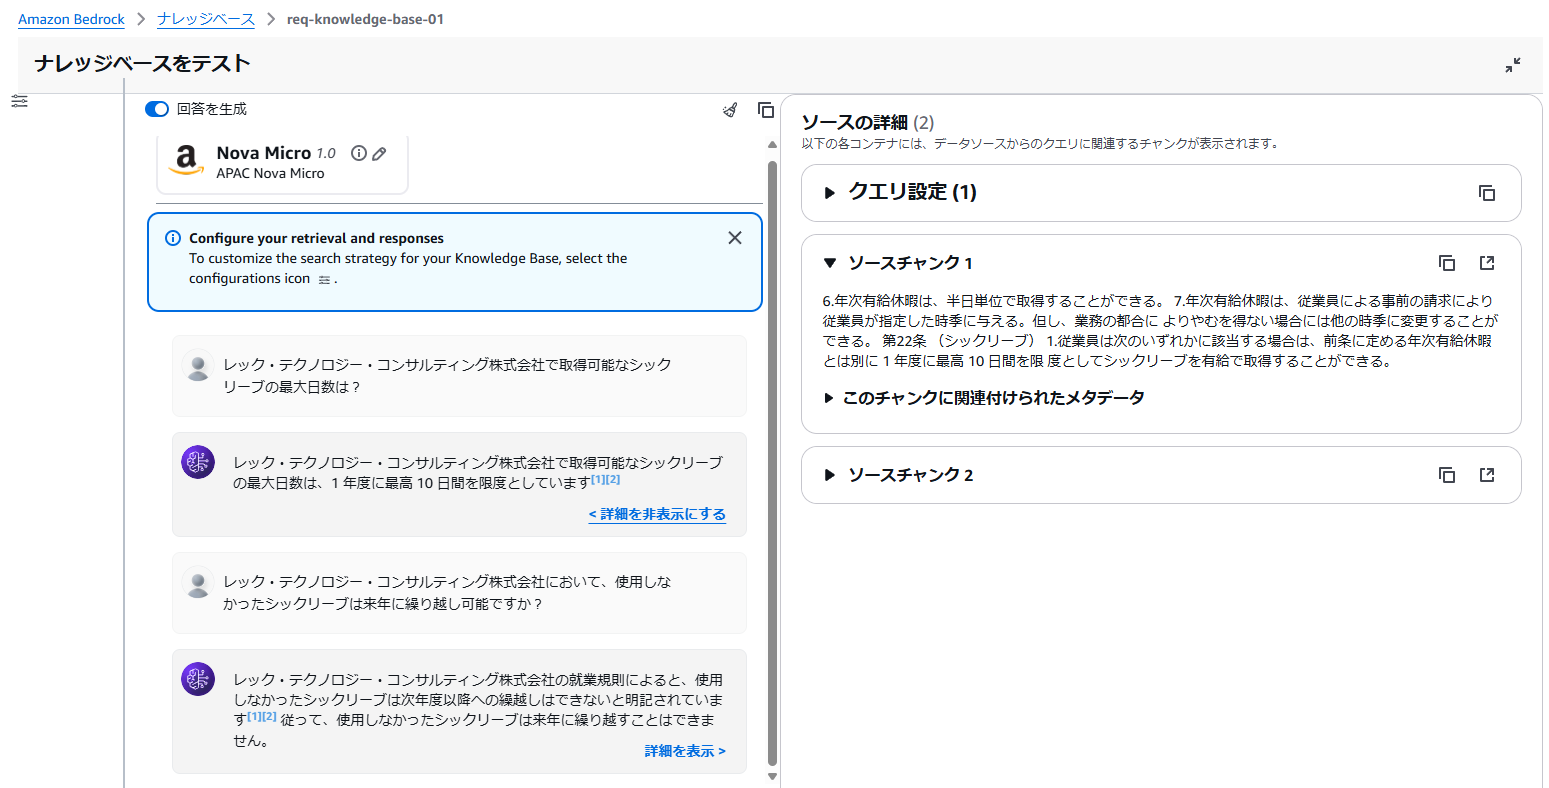Viewport: 1549px width, 788px height.
Task: Copy the conversation using the chat header copy icon
Action: pos(766,110)
